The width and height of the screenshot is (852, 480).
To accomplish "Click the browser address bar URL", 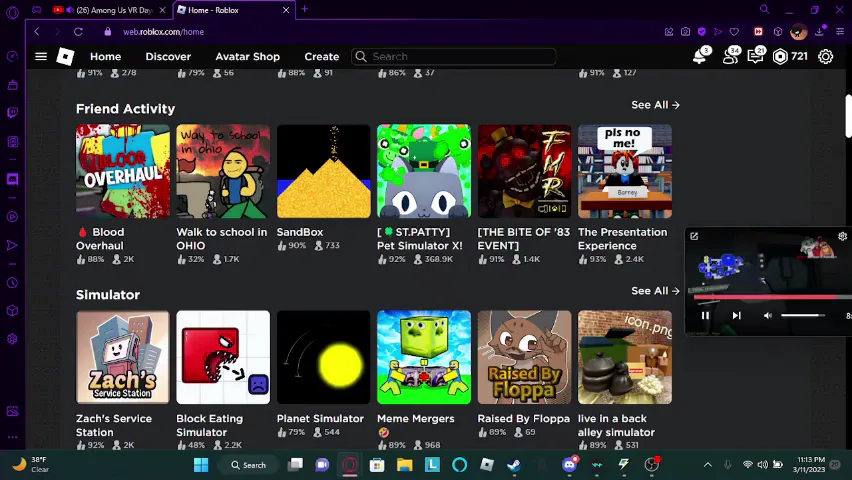I will click(x=164, y=32).
